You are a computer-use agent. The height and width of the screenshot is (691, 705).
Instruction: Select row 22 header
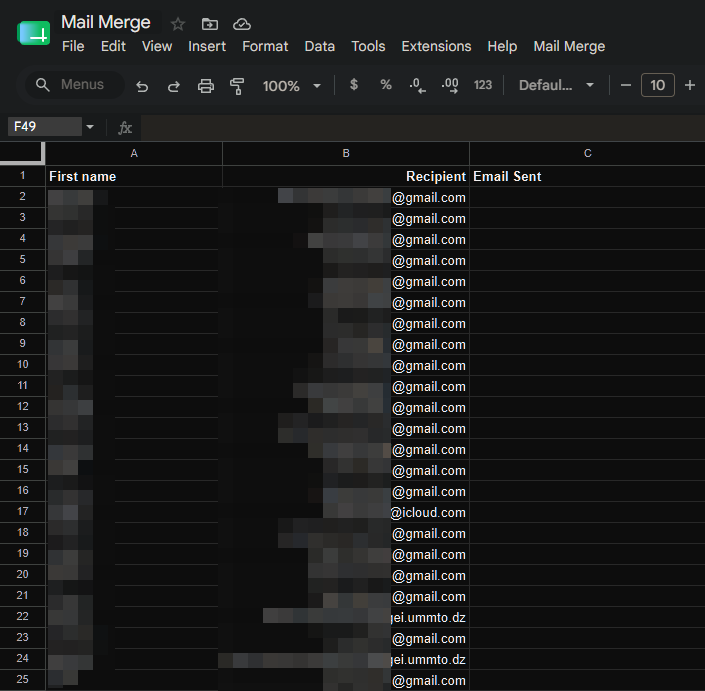[x=22, y=616]
